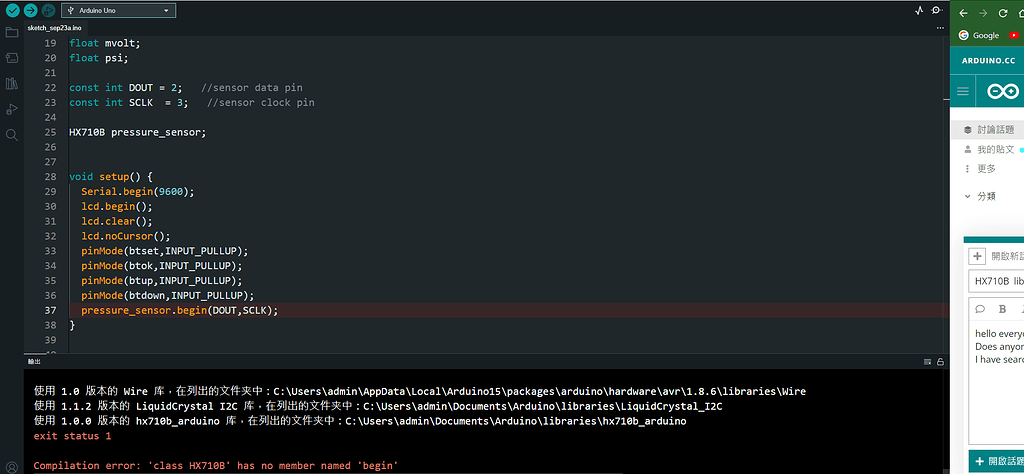The height and width of the screenshot is (474, 1024).
Task: Click the Verify sketch checkmark button
Action: click(12, 10)
